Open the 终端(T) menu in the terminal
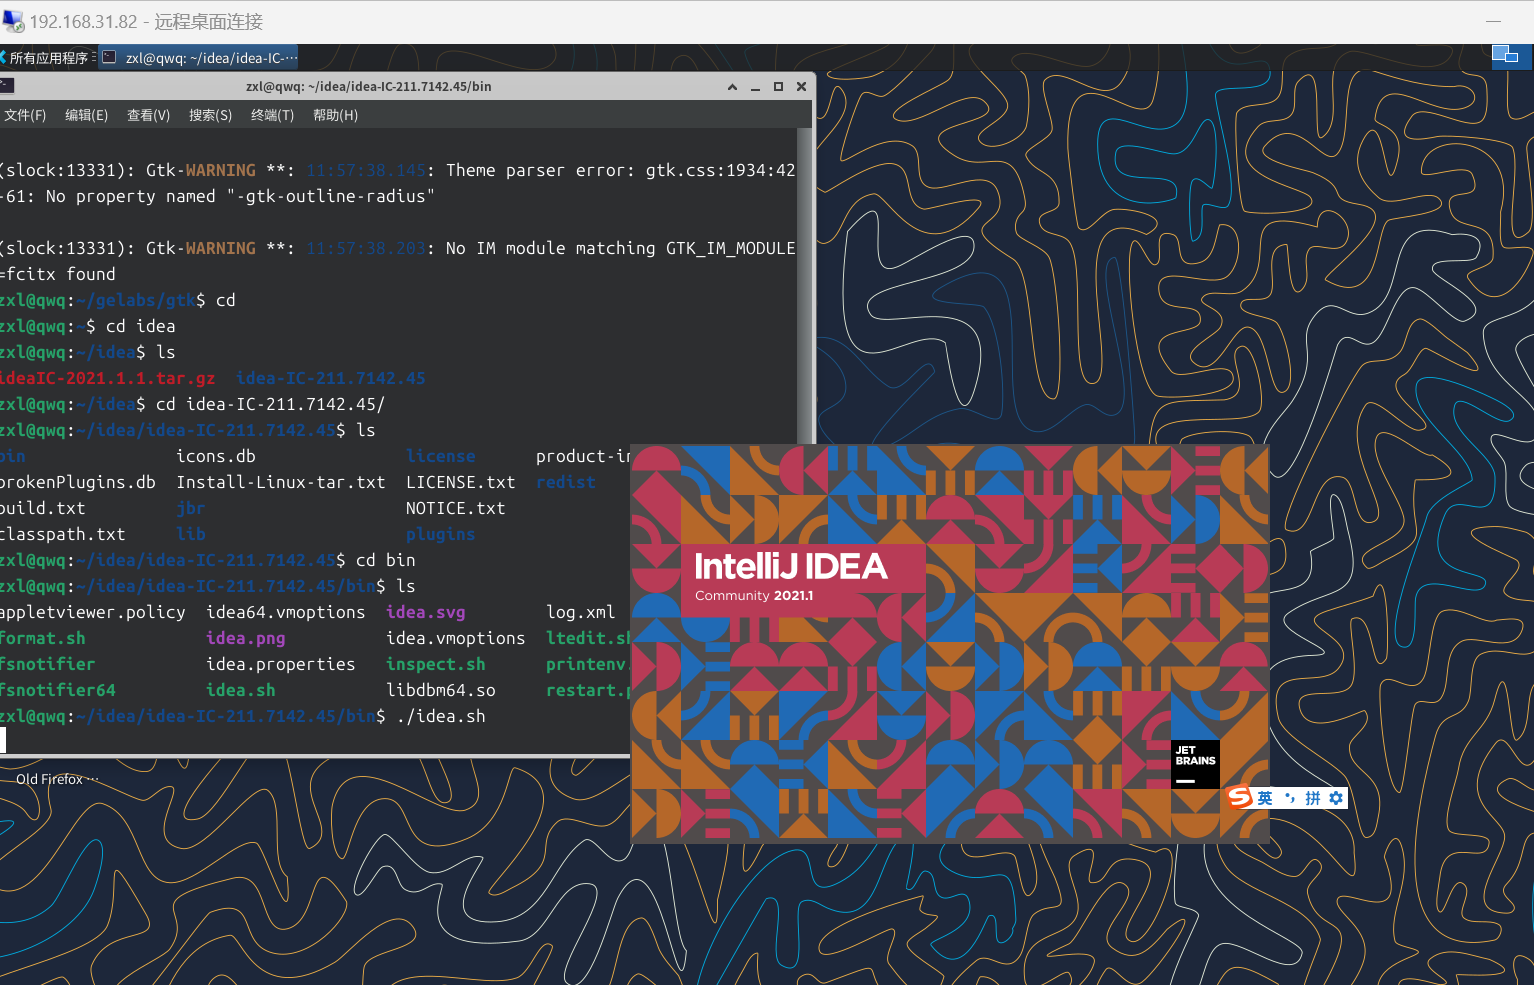This screenshot has height=985, width=1534. point(272,115)
